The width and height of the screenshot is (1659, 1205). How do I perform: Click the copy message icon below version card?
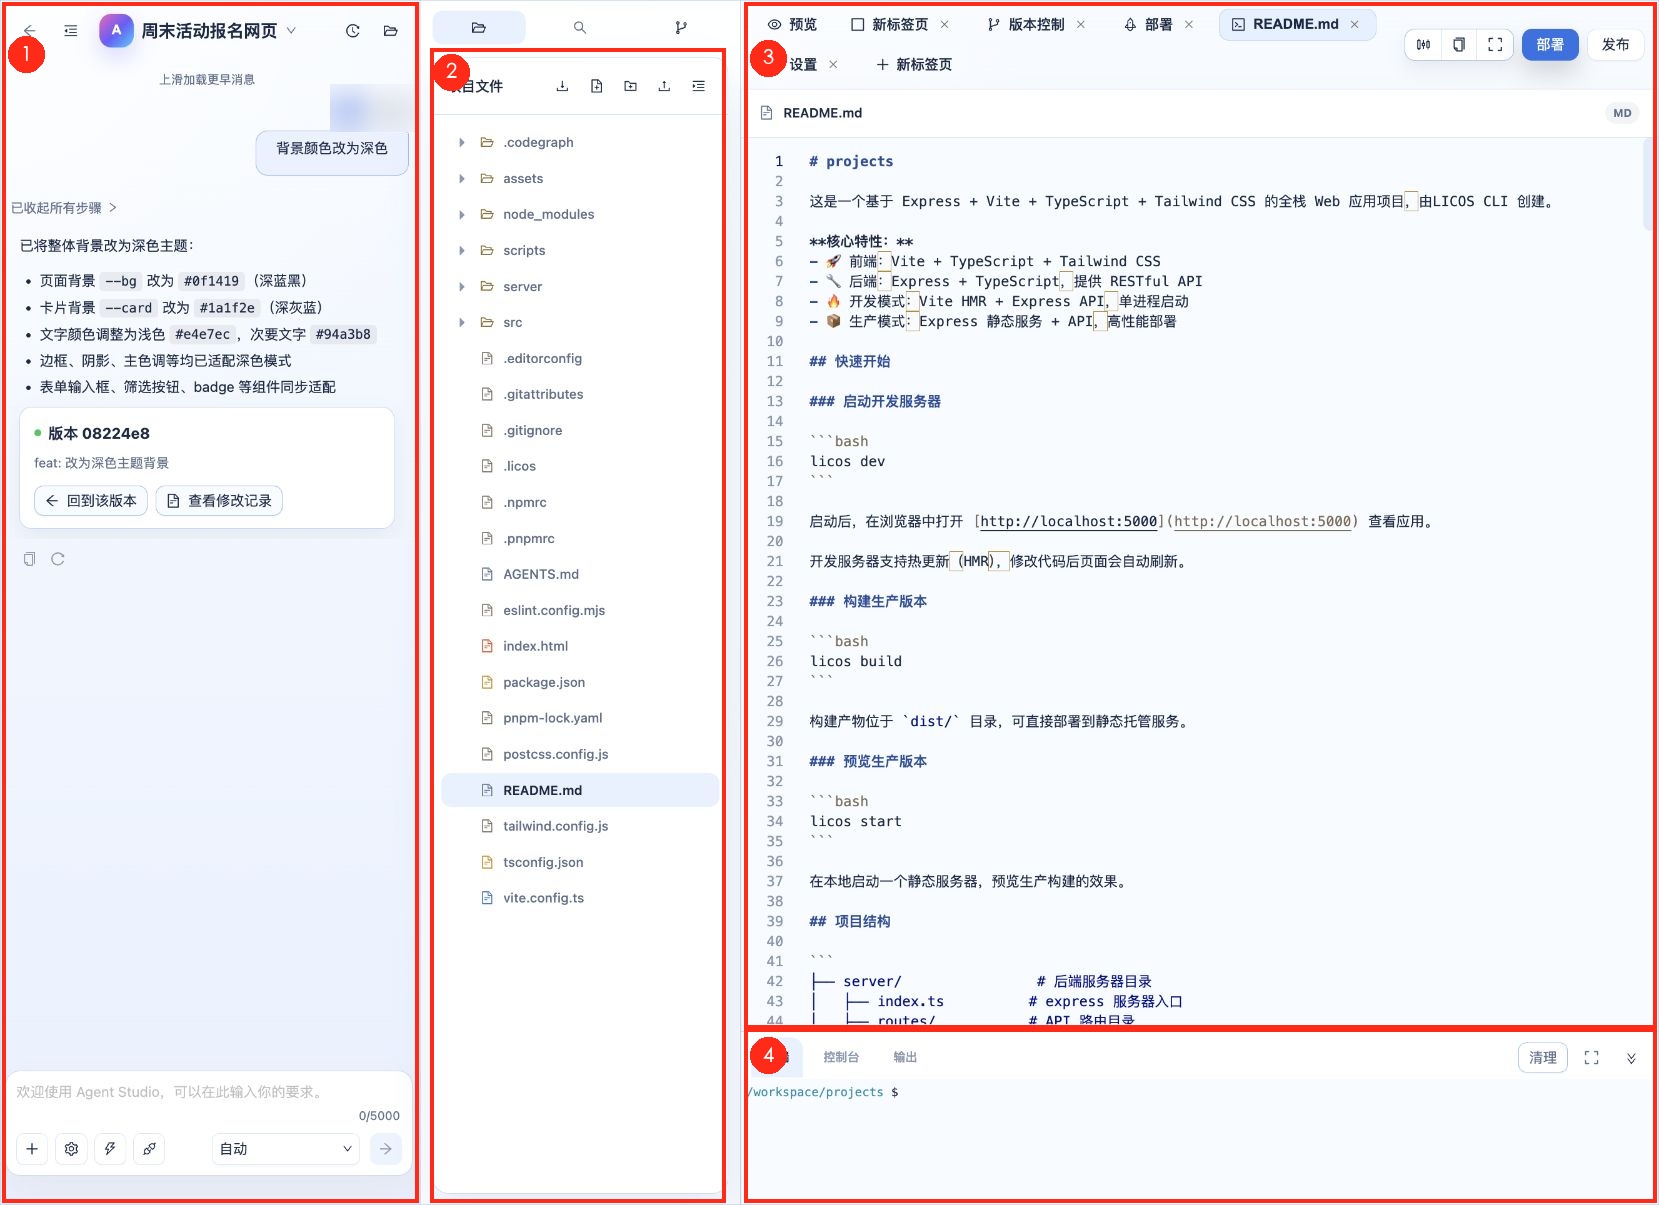(30, 559)
